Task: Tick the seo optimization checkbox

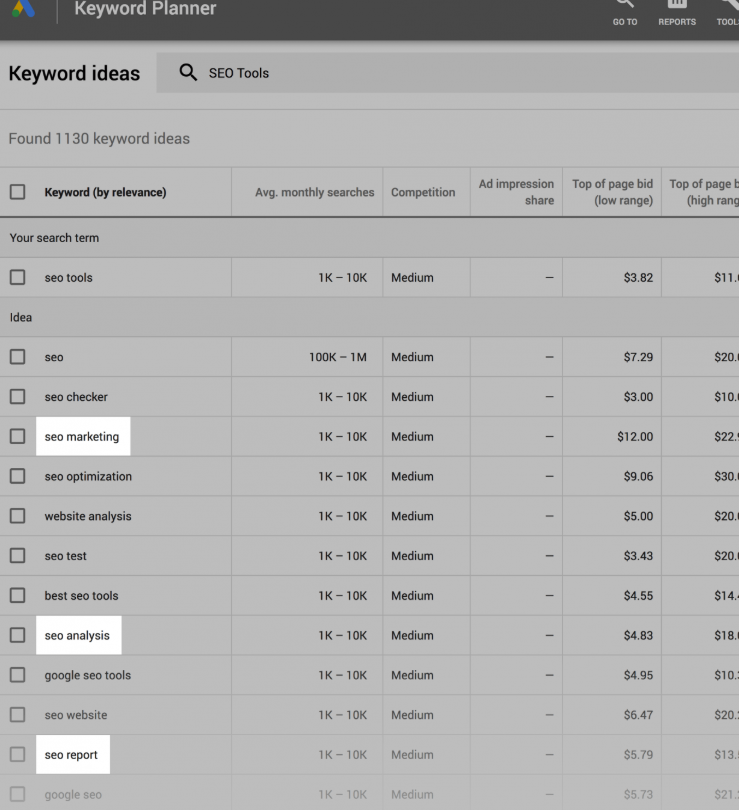Action: coord(18,476)
